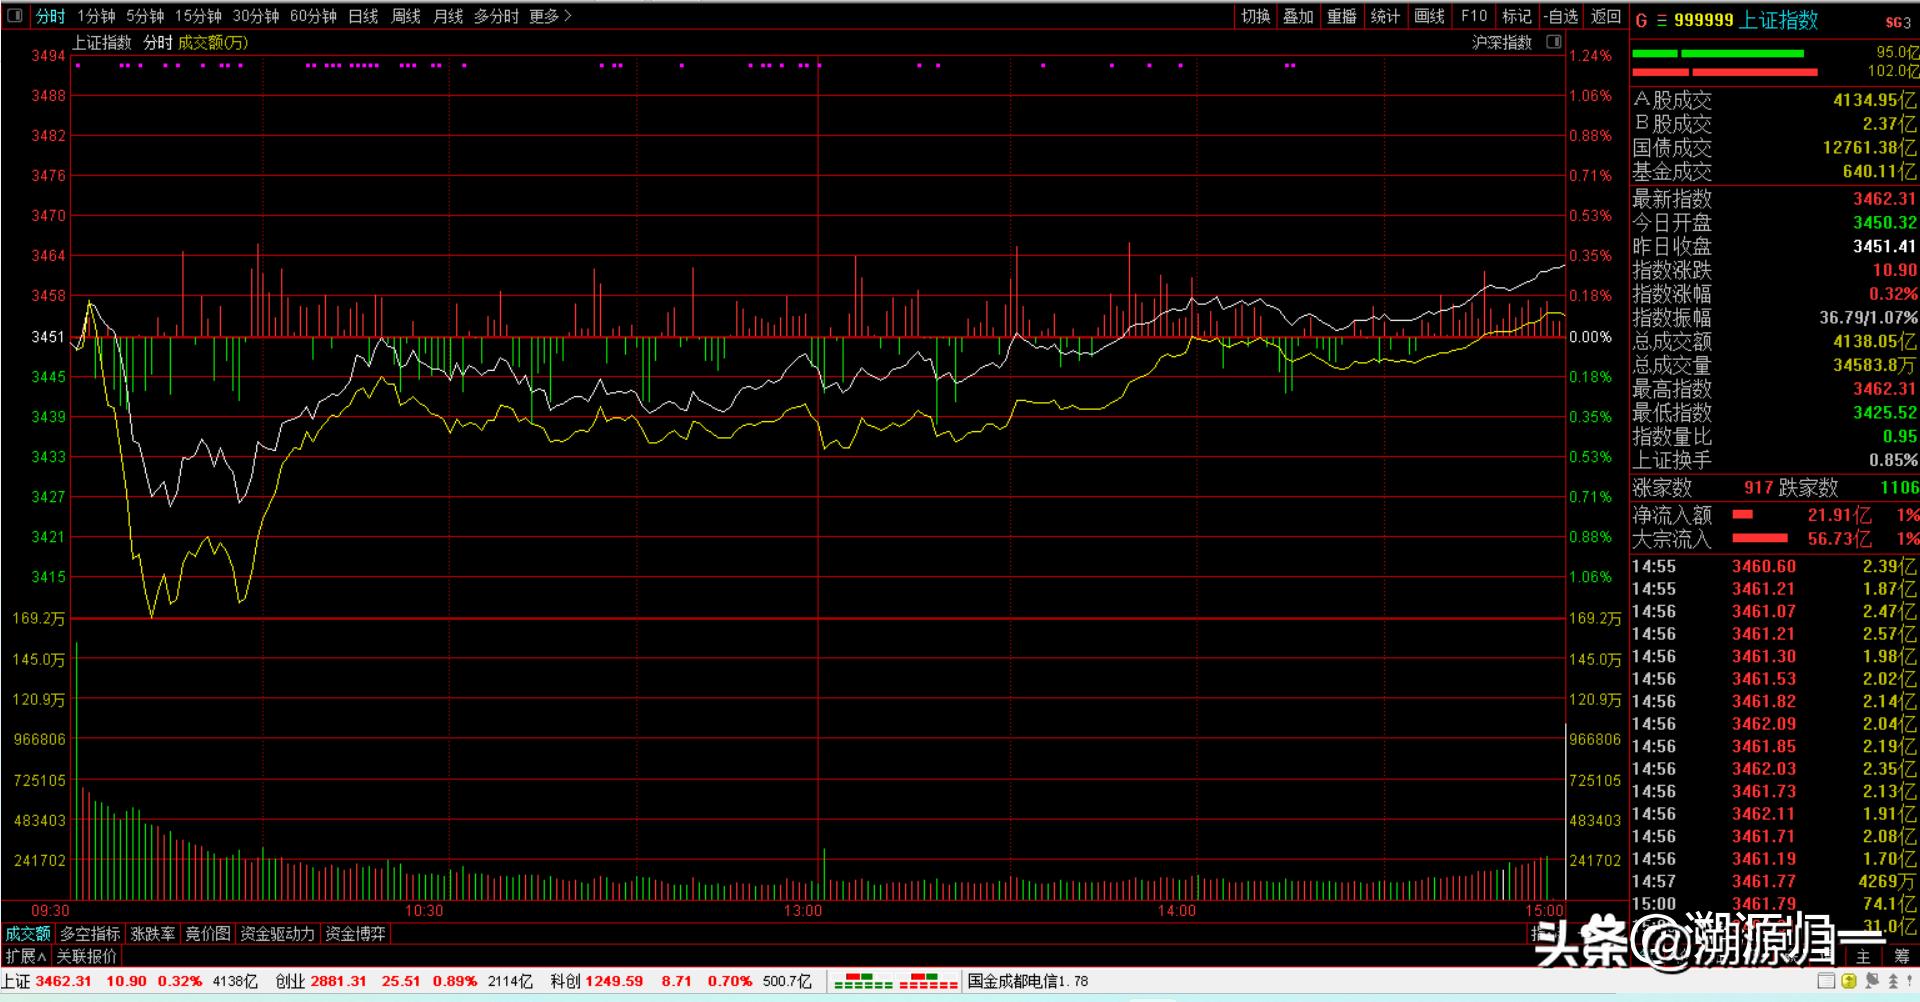Switch to 多空指标 indicator tab
This screenshot has width=1920, height=1002.
click(x=90, y=933)
